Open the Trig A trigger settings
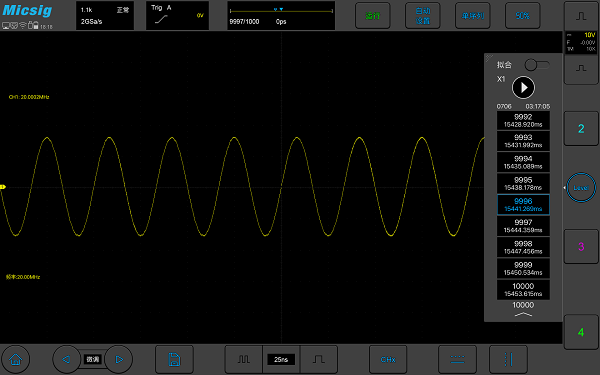 (178, 15)
